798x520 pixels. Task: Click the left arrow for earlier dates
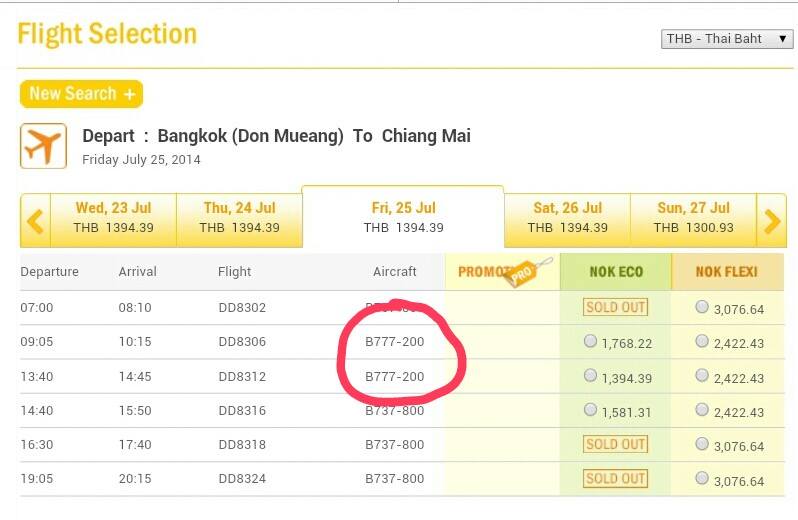click(x=35, y=220)
